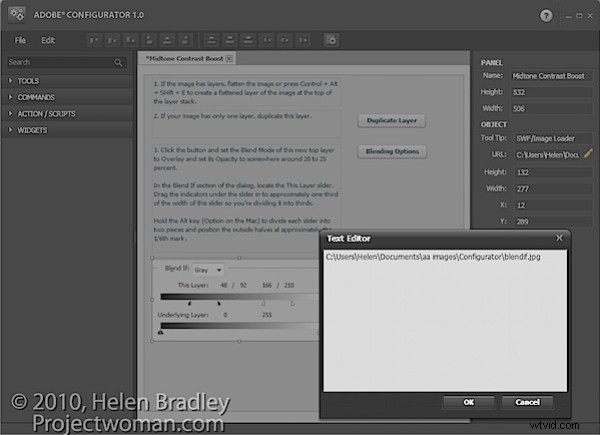Click the fifth distribute icon after toolbar divider

pos(285,40)
